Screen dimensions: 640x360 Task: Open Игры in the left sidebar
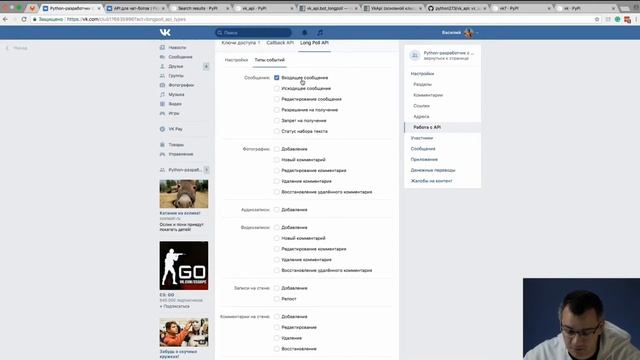174,113
